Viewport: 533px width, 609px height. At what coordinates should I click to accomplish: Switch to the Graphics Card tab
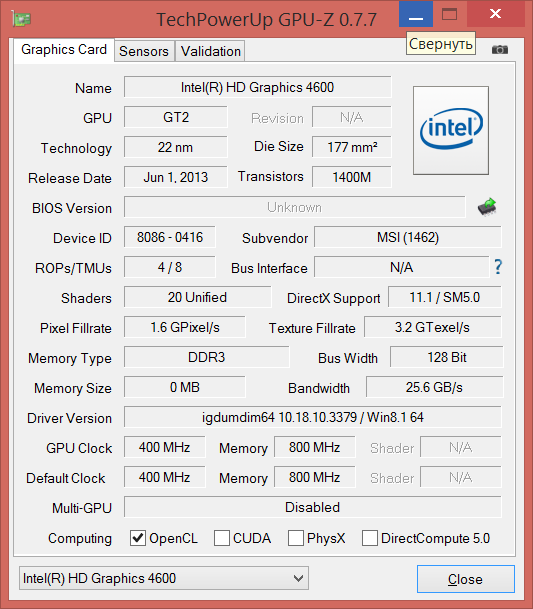tap(64, 50)
